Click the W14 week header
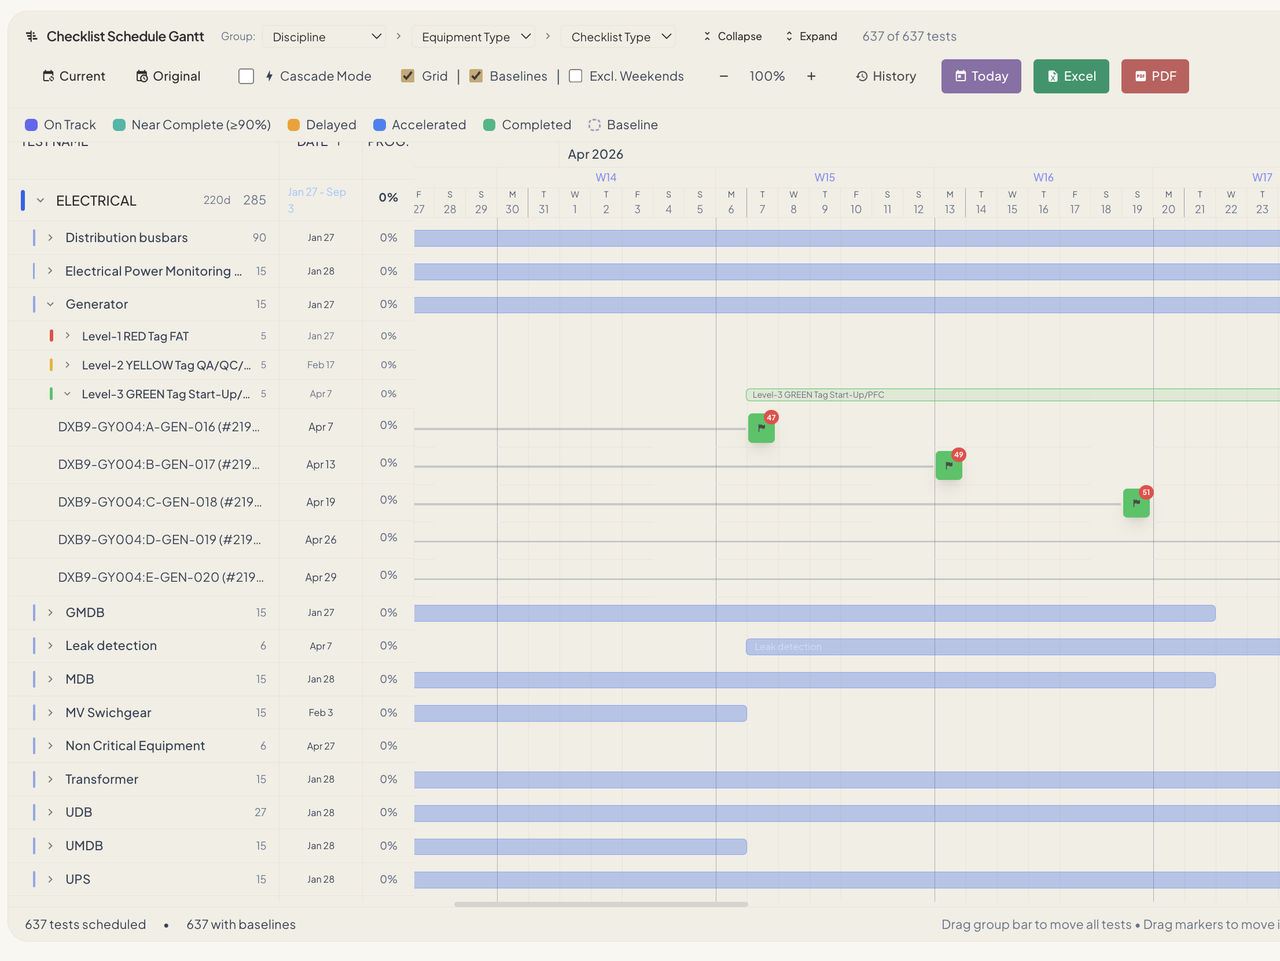This screenshot has height=961, width=1280. pos(606,177)
